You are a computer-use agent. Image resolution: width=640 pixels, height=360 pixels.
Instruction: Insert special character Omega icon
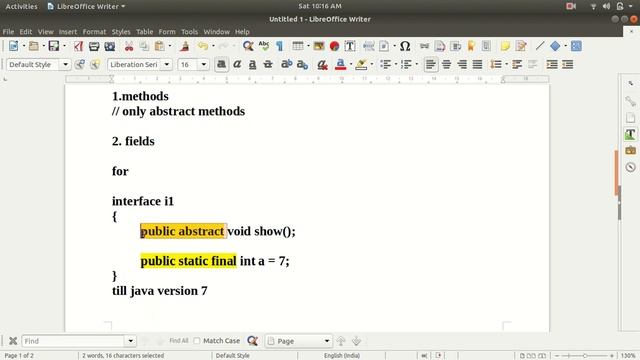[x=405, y=46]
